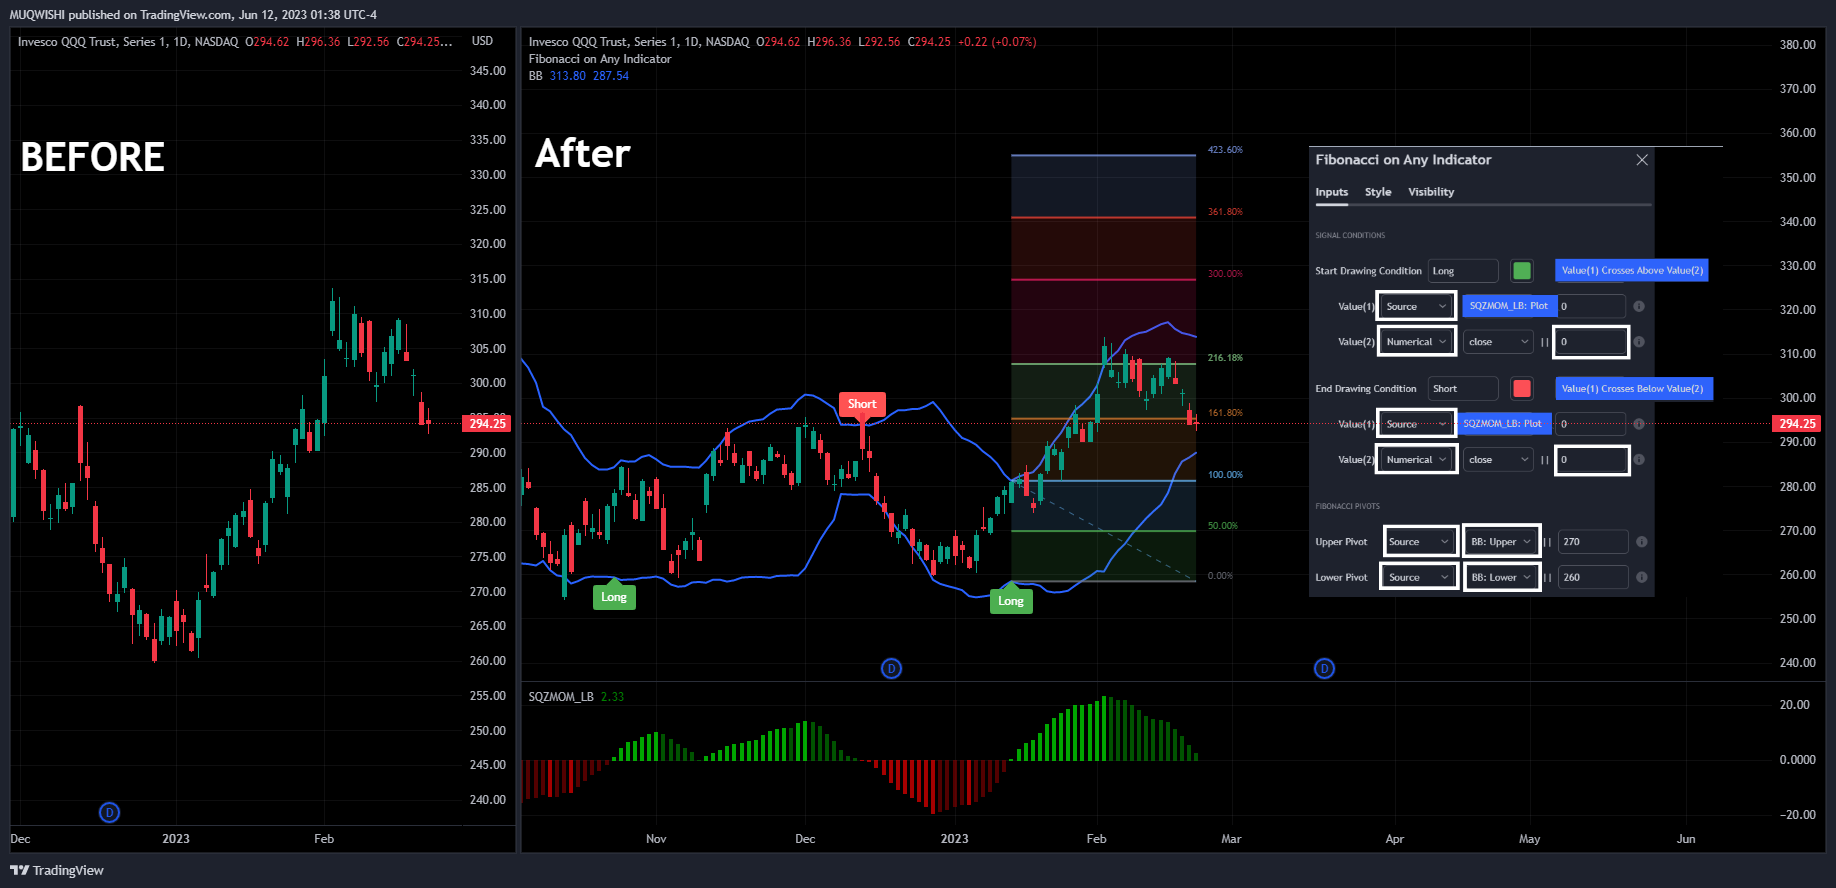Click Start condition Value(1) numeric field
1836x888 pixels.
1591,306
